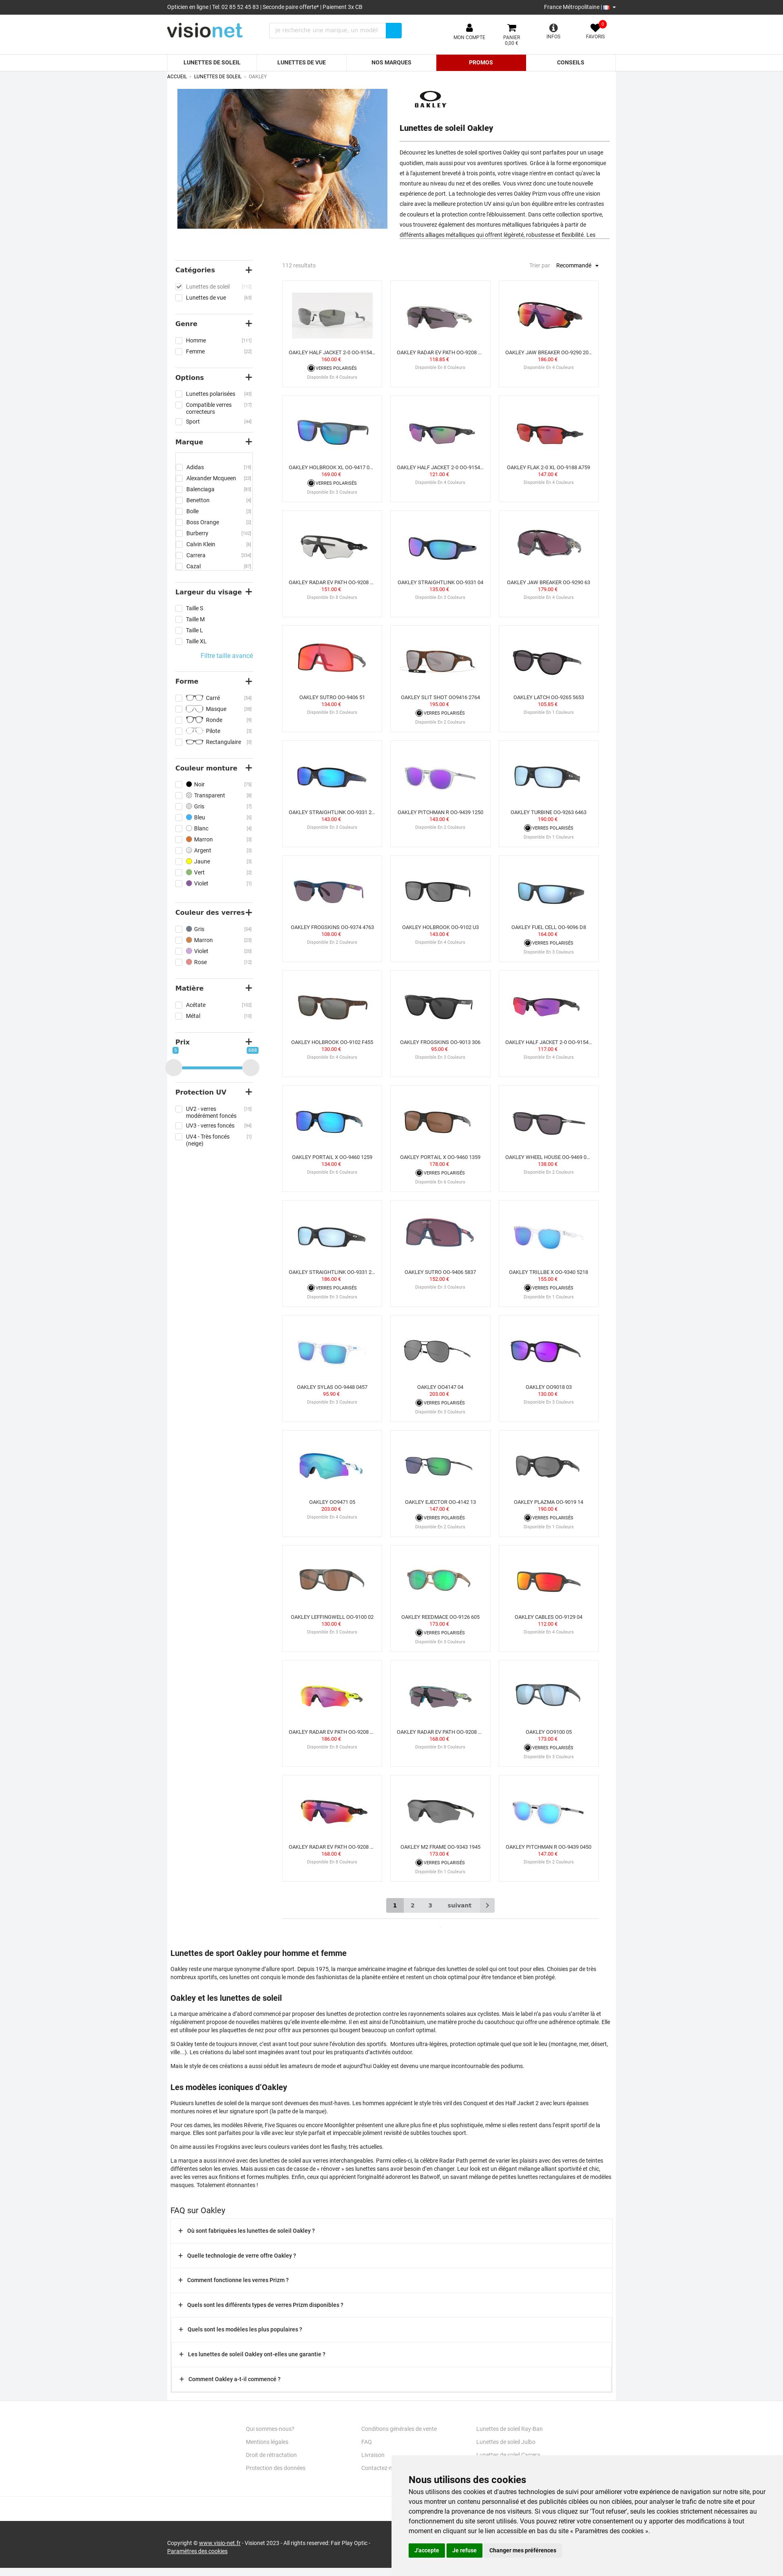Screen dimensions: 783x2576
Task: Click the Ronde frame shape icon
Action: tap(195, 720)
